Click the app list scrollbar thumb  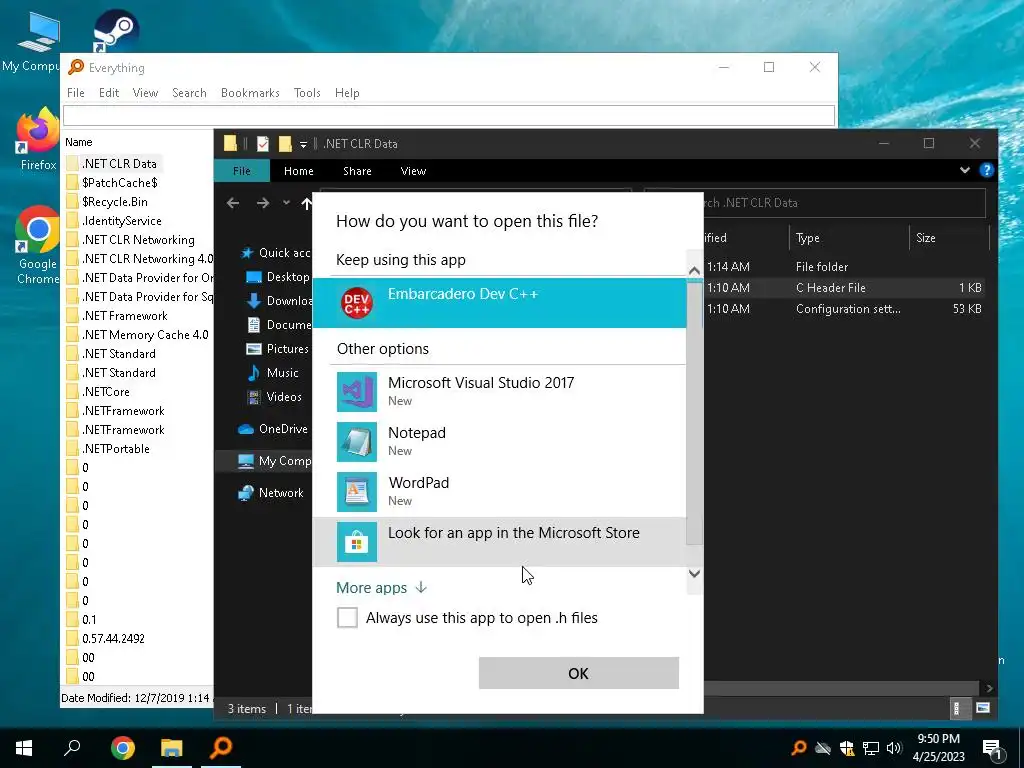(x=694, y=412)
